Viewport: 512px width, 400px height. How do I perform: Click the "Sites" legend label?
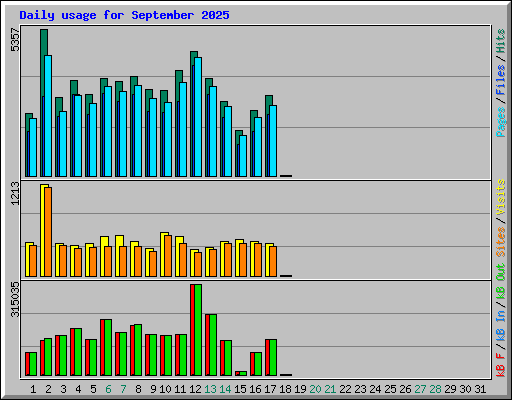pyautogui.click(x=501, y=242)
